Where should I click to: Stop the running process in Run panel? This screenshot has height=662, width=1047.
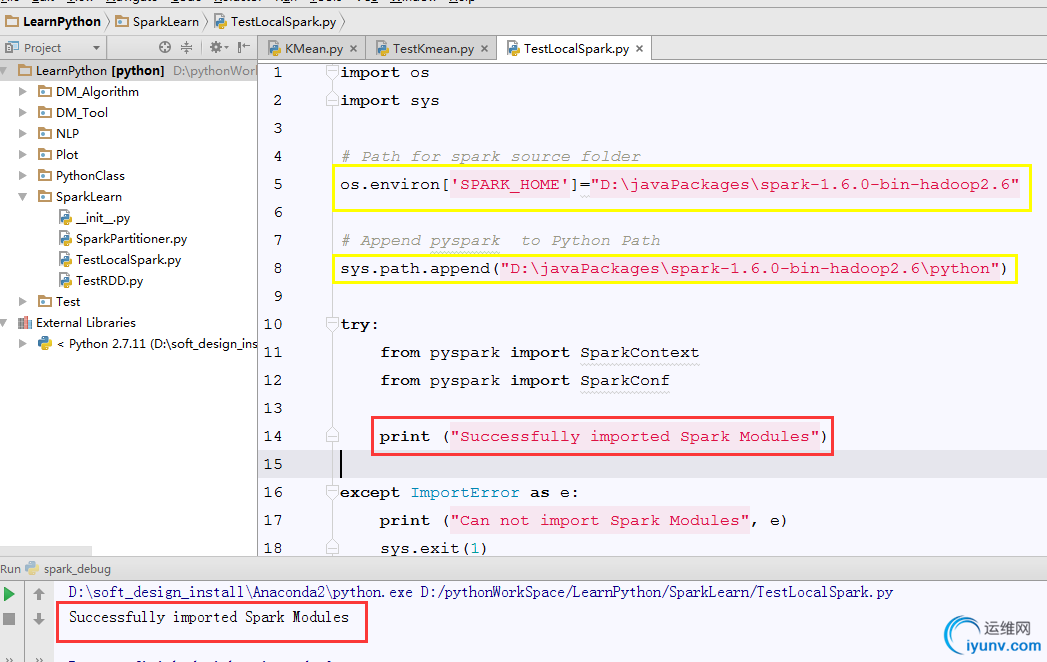click(x=9, y=619)
